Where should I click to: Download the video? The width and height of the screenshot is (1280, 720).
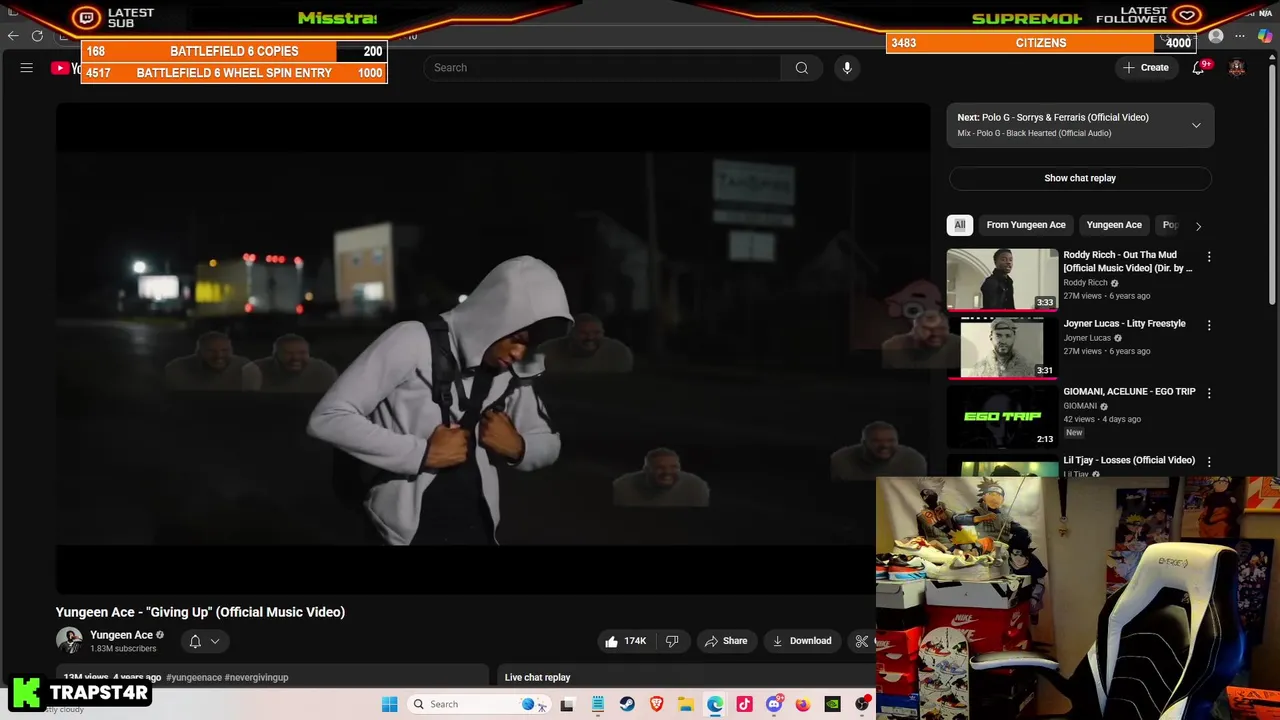pos(802,641)
